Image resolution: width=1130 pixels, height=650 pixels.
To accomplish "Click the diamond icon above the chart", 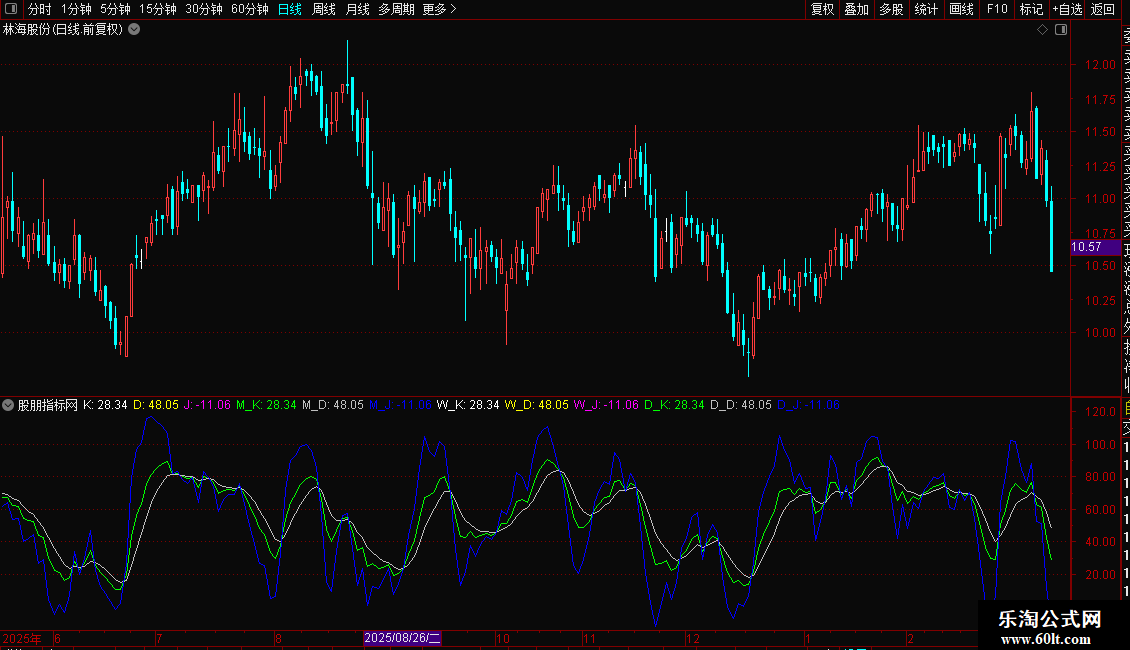I will (1042, 30).
